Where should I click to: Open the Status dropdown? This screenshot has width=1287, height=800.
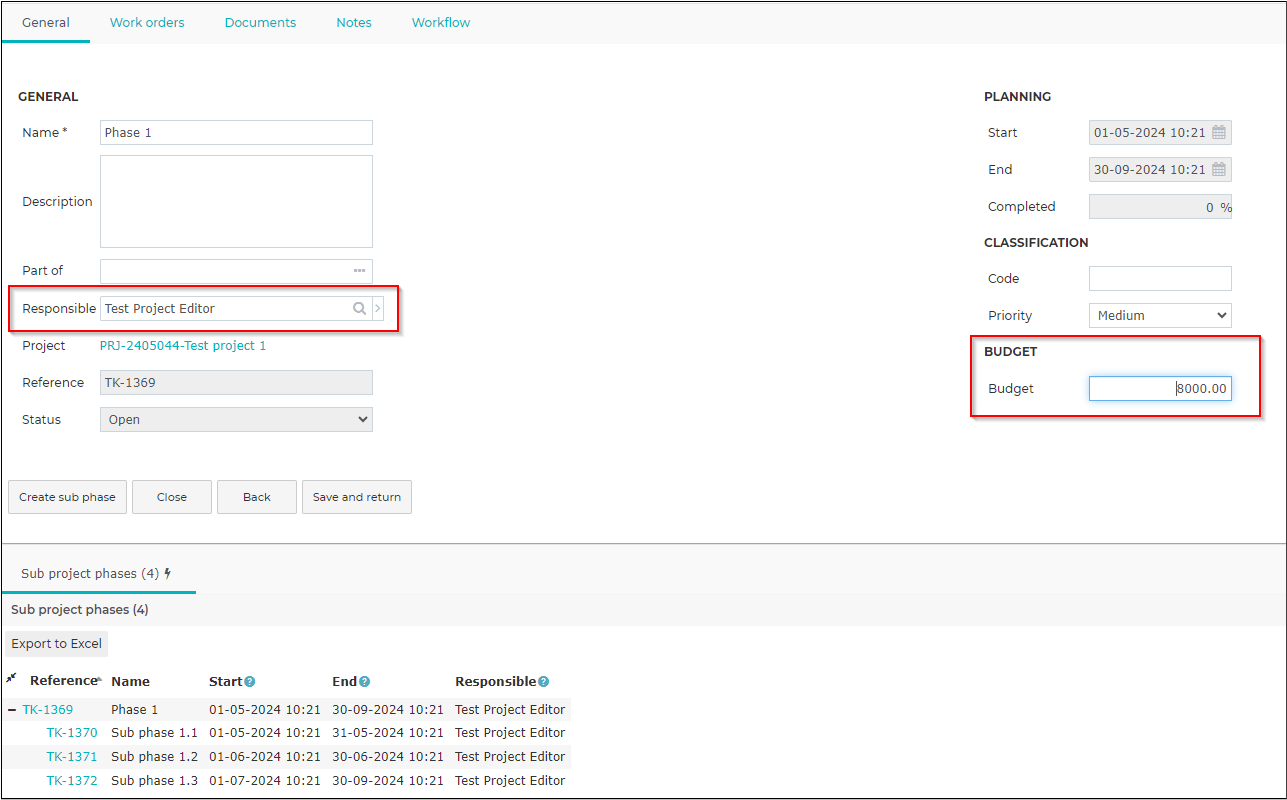coord(236,420)
